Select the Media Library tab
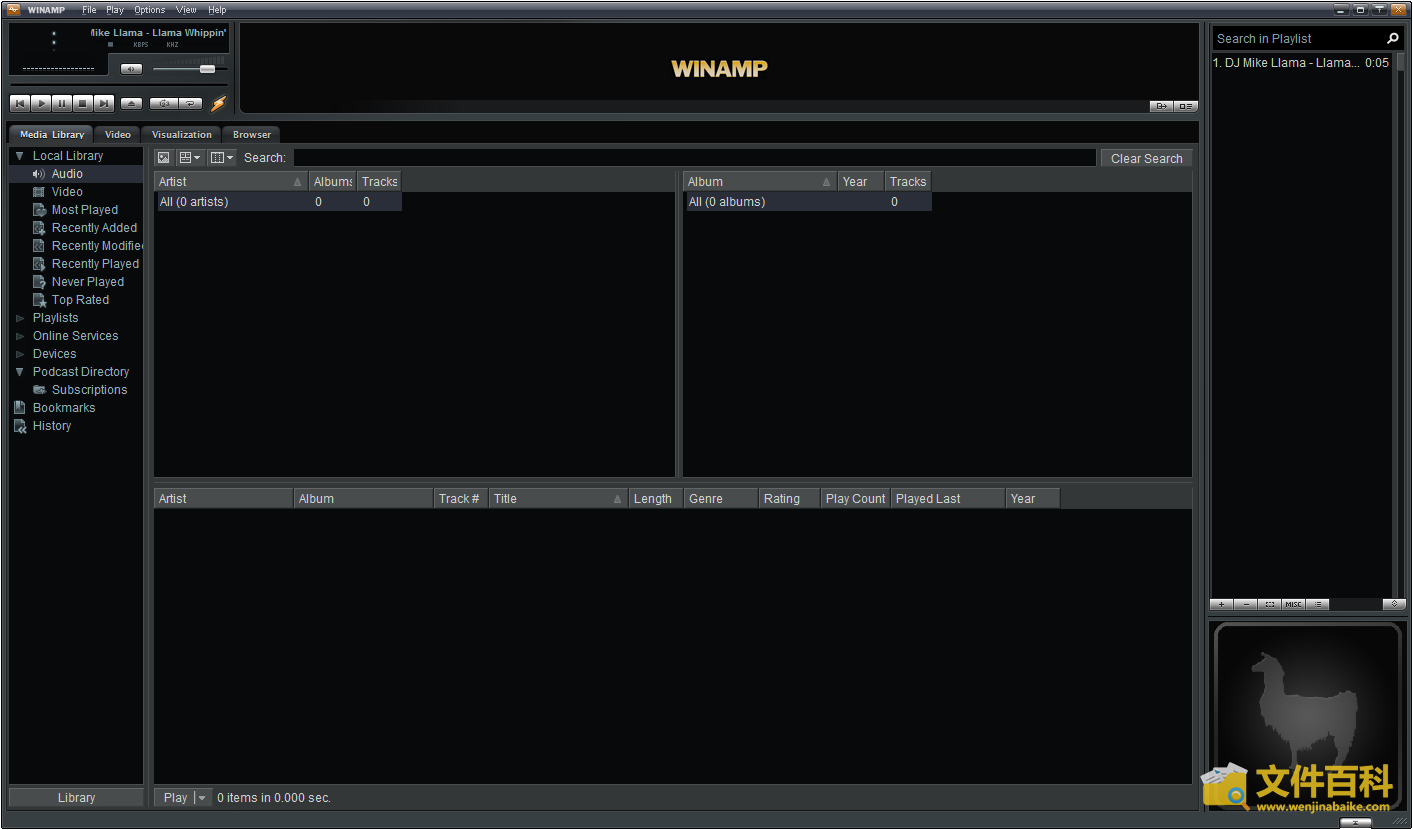Screen dimensions: 1413x830 click(52, 134)
